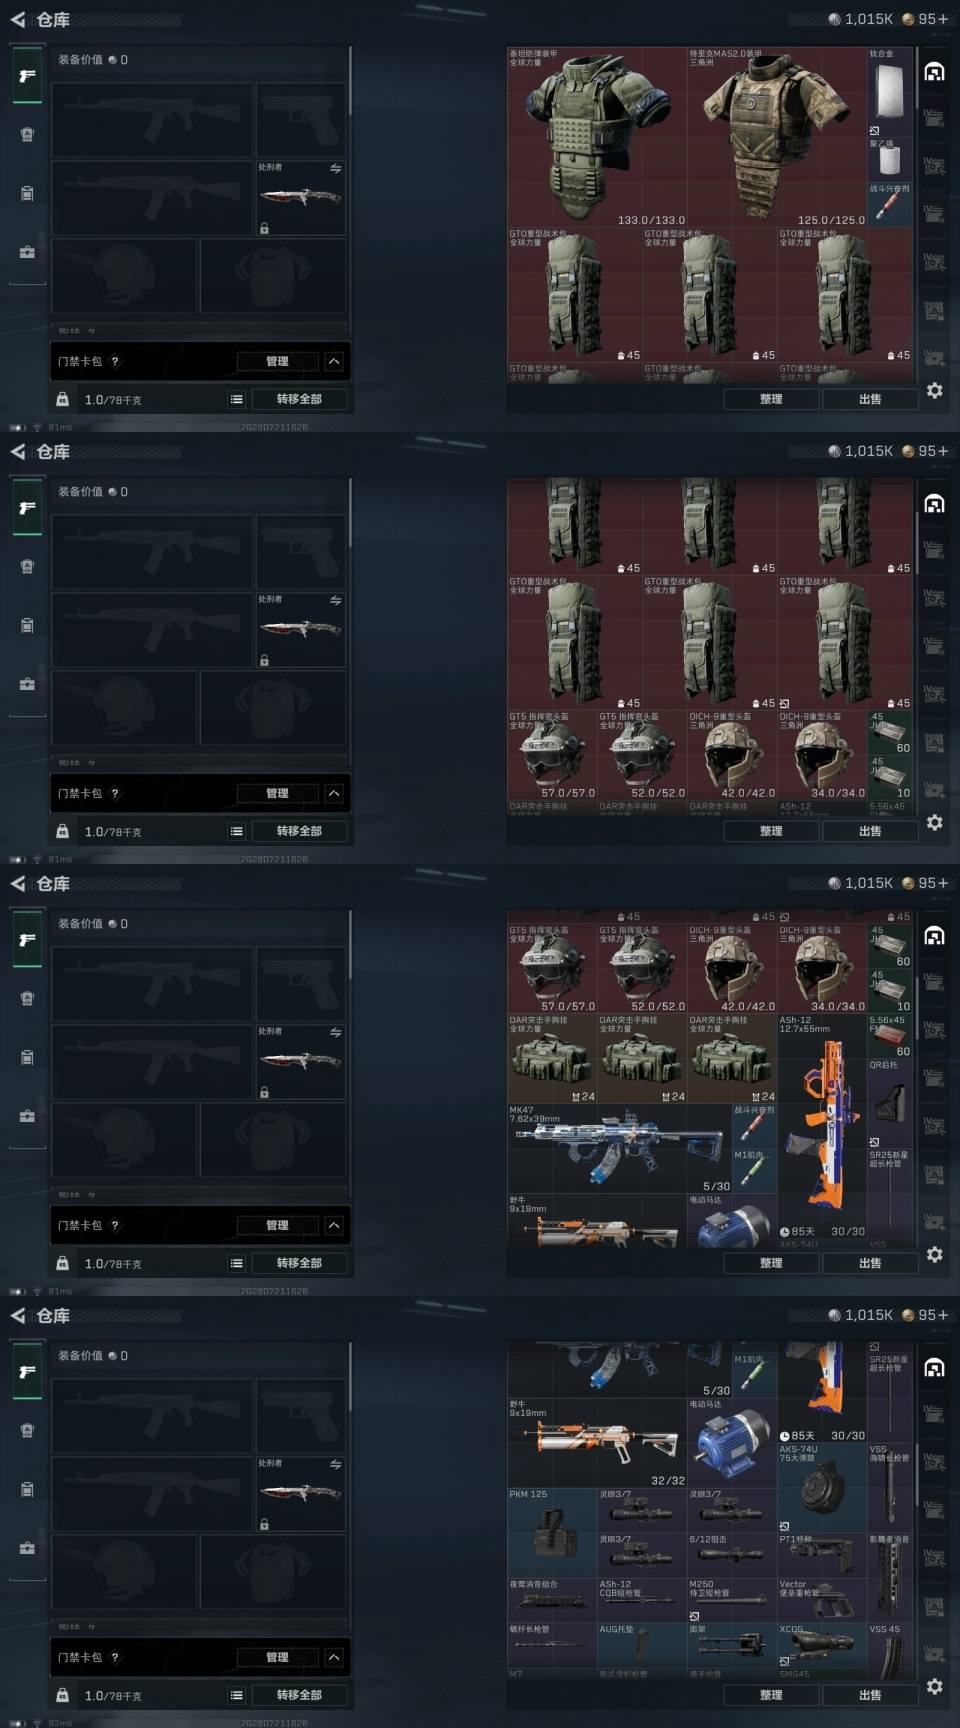Choose the VSS 海啸长枪管 barrel item

[890, 1488]
